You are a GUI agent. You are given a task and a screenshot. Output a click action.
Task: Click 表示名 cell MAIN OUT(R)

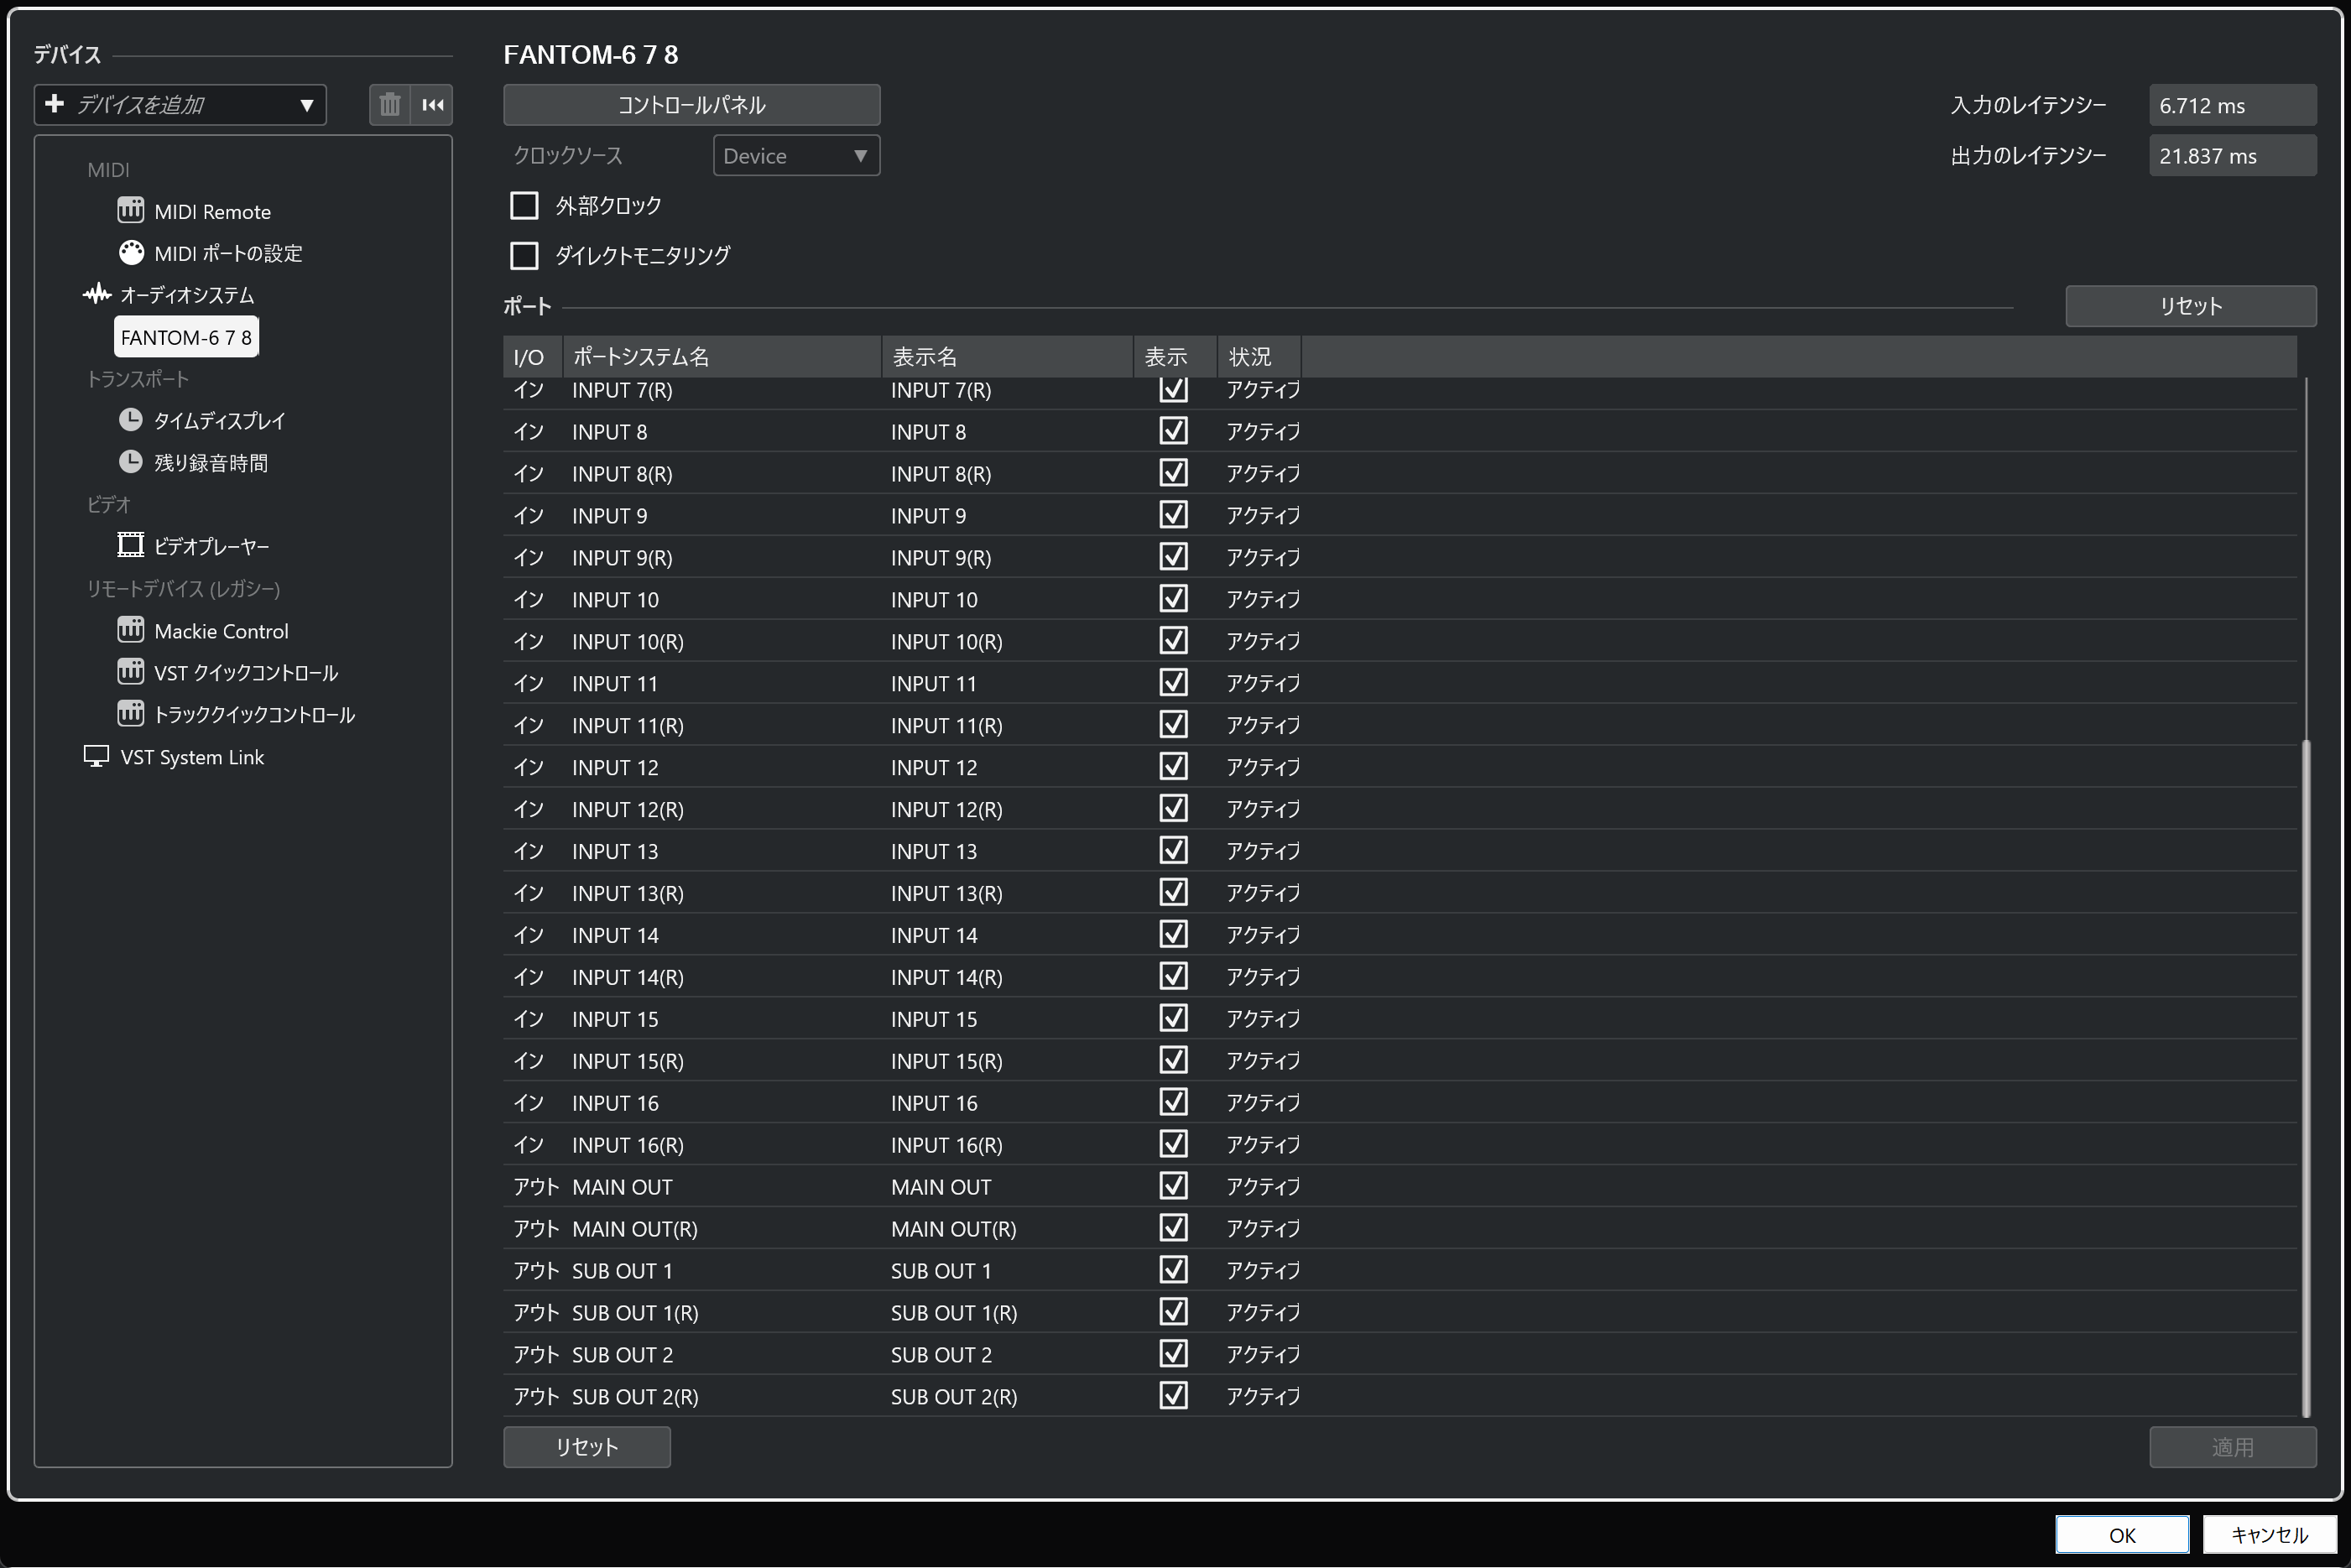954,1229
